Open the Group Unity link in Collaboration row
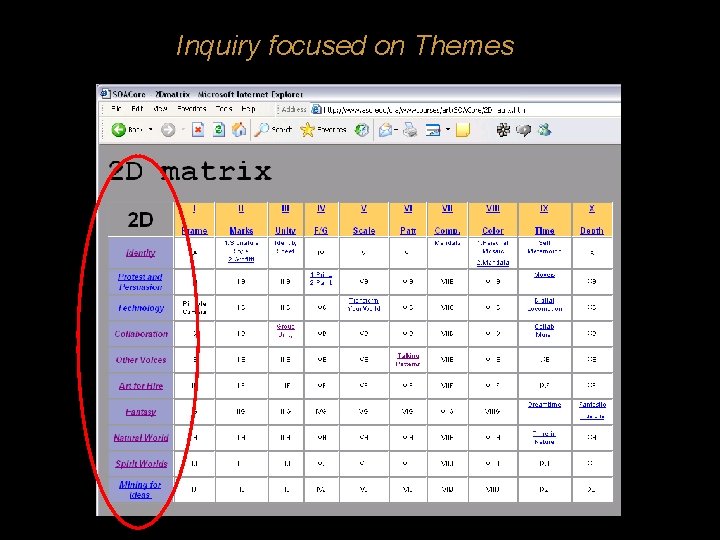This screenshot has height=540, width=720. coord(285,331)
